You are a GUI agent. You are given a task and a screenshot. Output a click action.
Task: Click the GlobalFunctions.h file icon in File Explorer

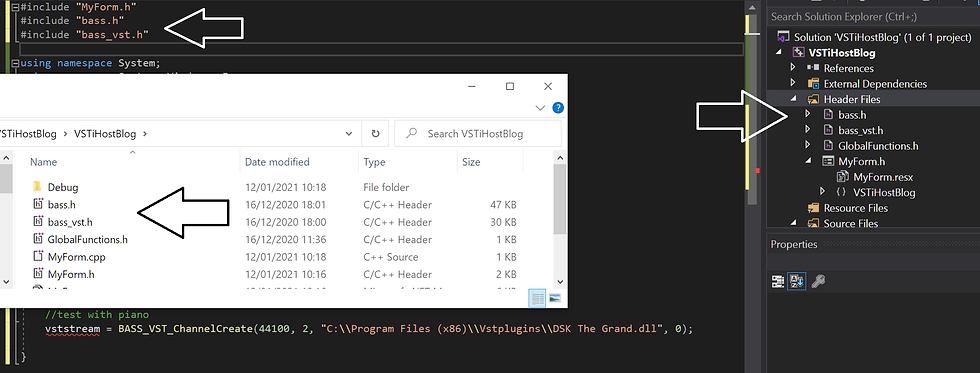coord(37,239)
